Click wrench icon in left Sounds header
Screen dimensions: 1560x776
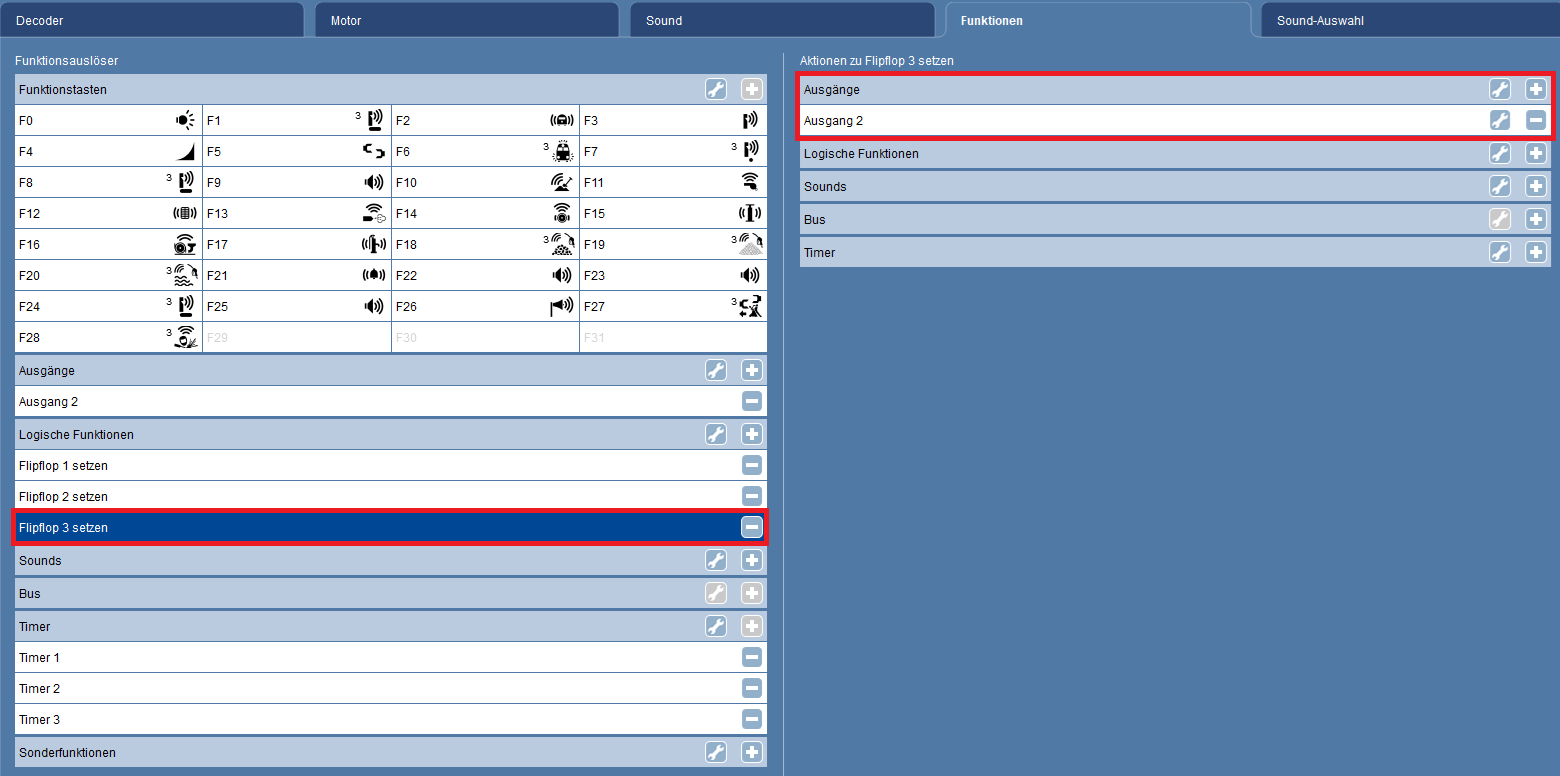716,560
